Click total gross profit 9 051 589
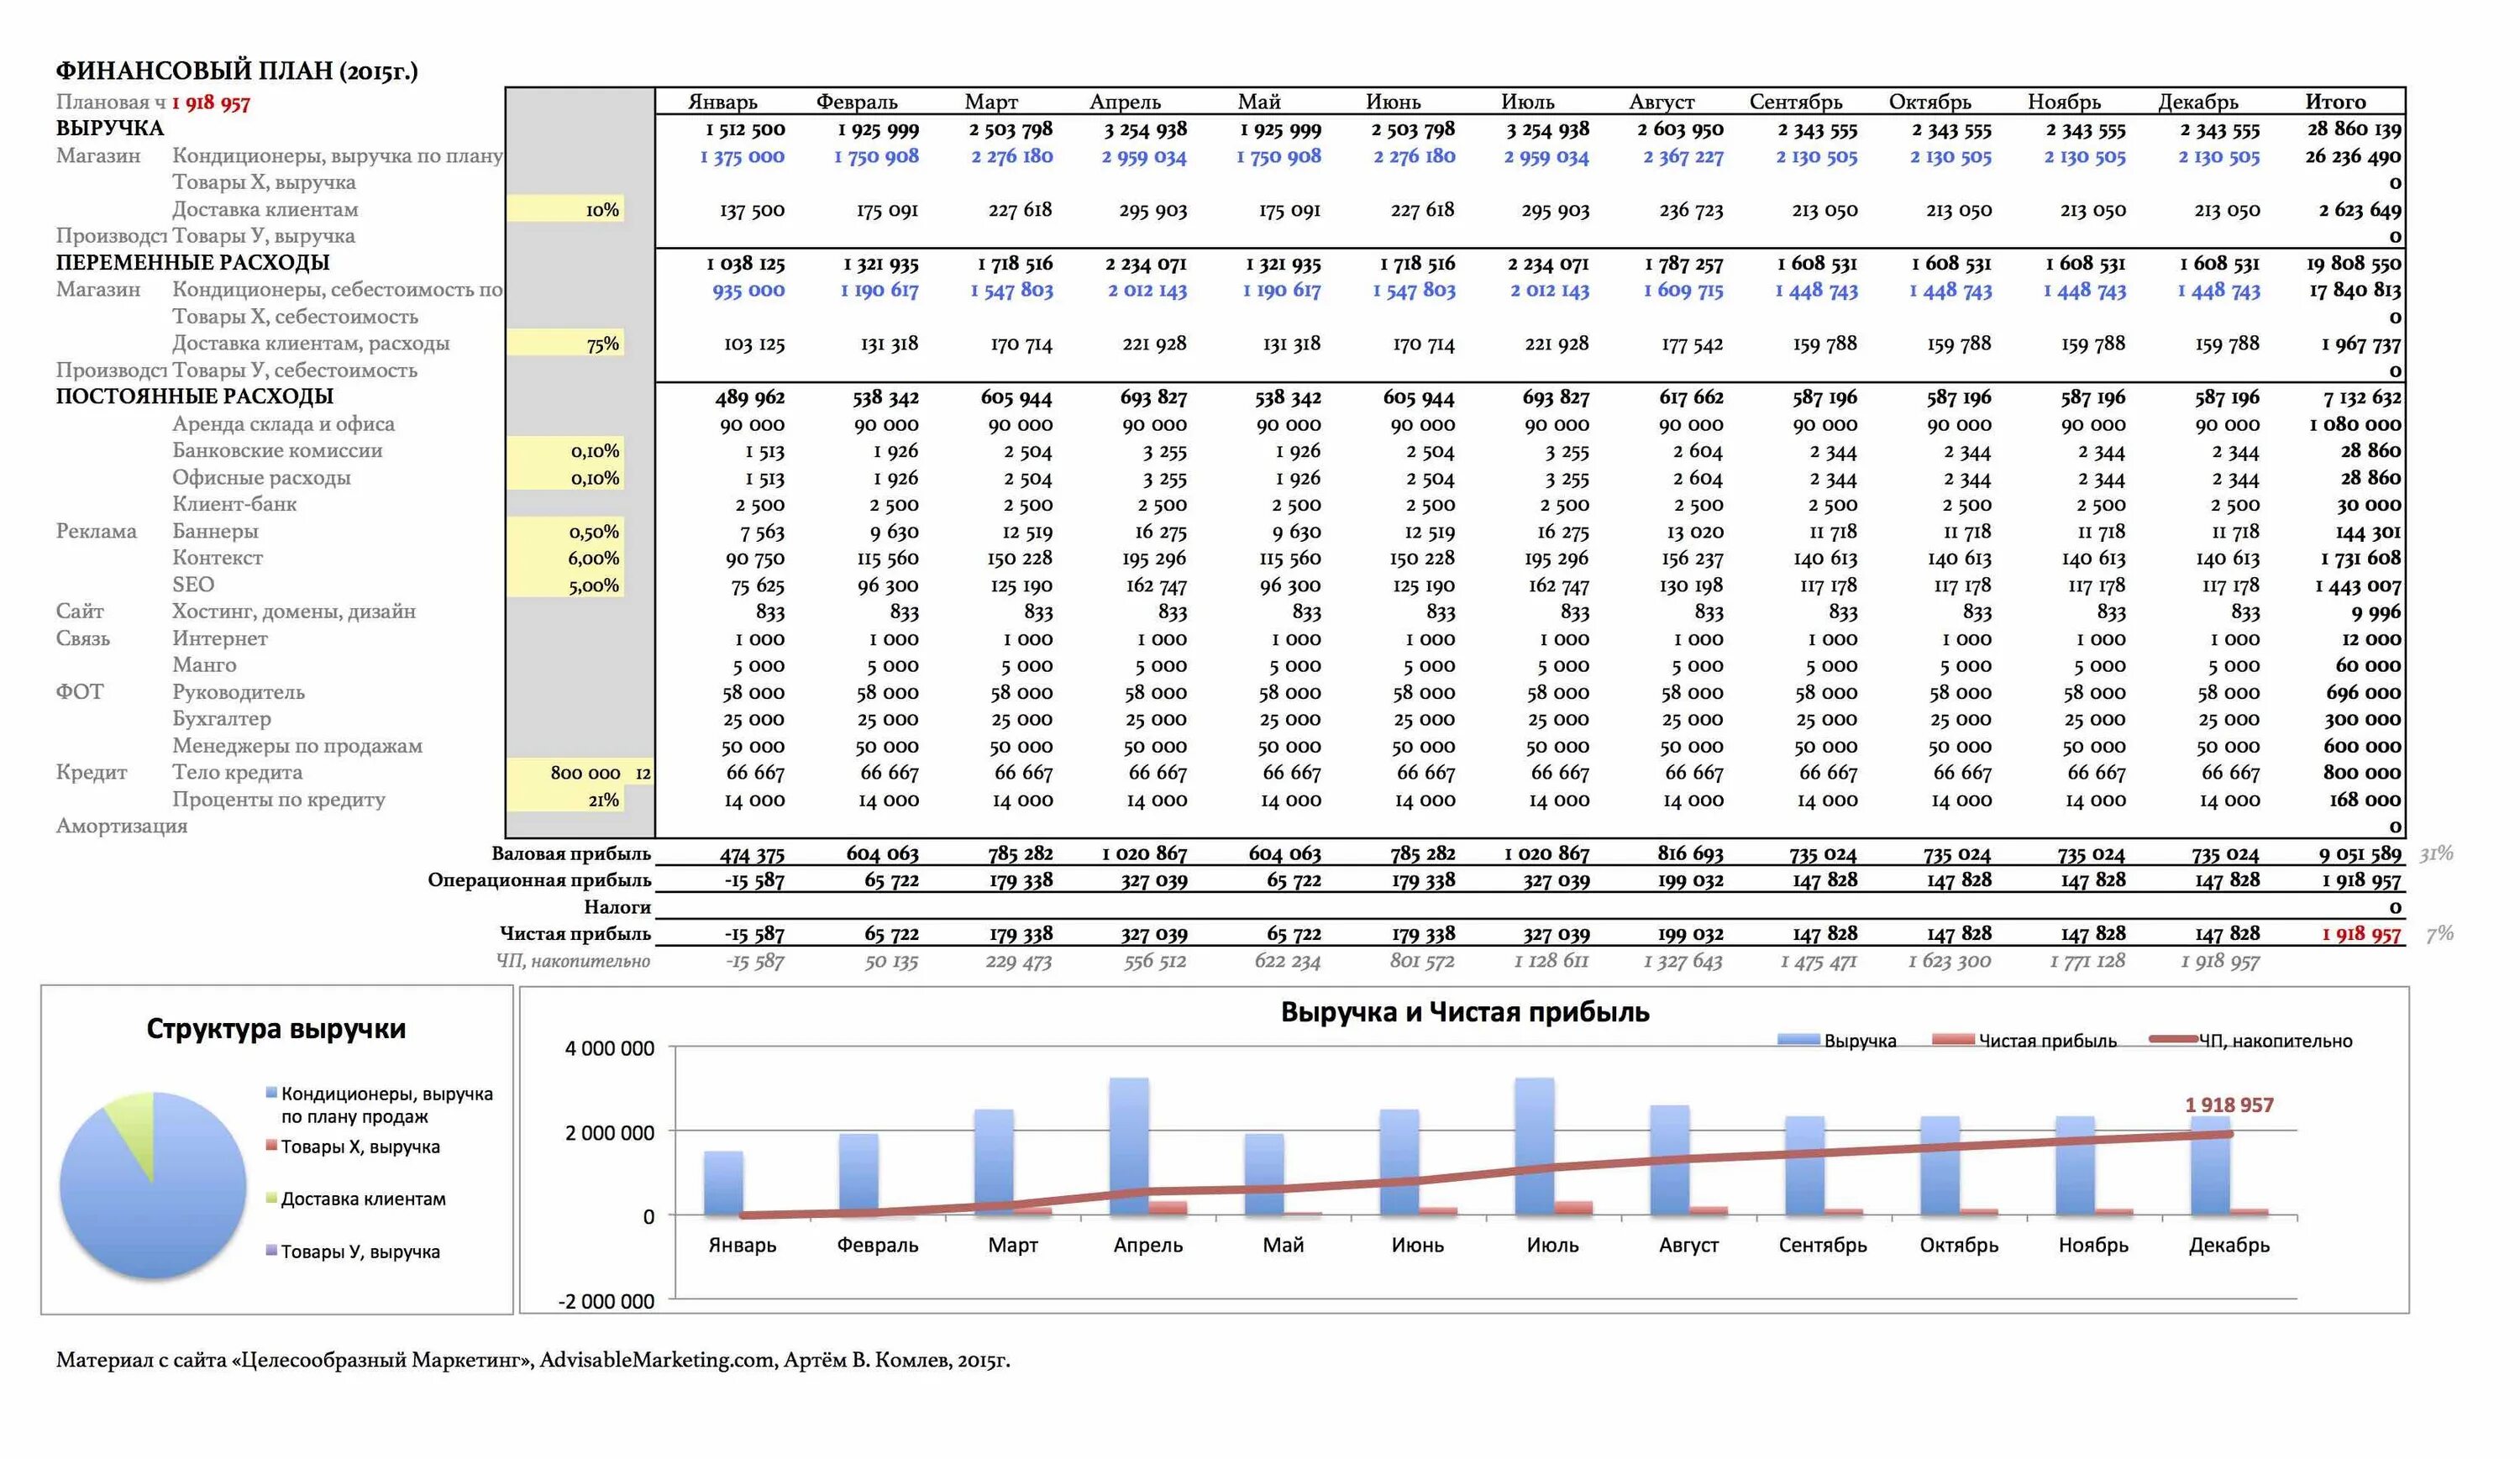 pos(2360,854)
